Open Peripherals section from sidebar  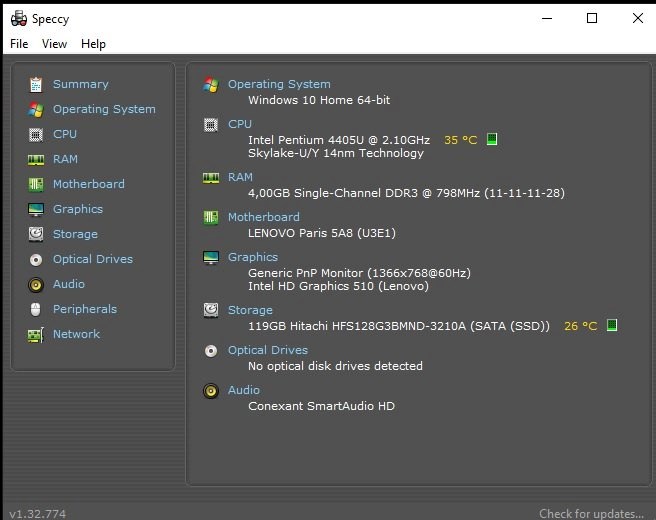[85, 309]
